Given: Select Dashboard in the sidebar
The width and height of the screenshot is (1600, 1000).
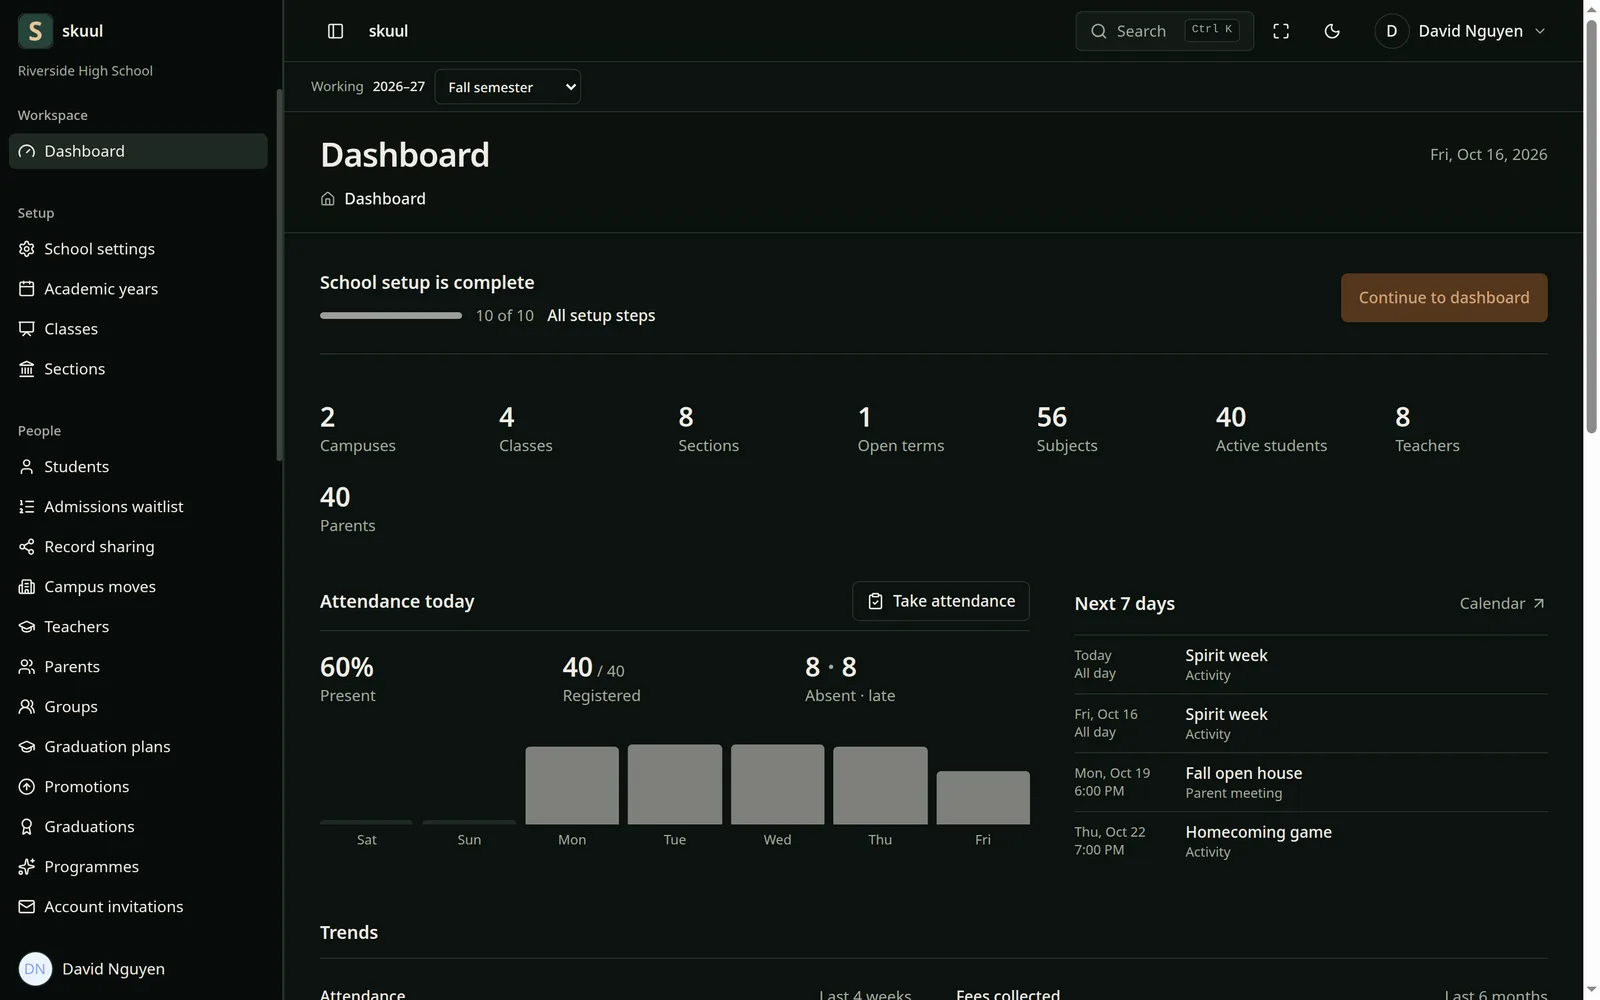Looking at the screenshot, I should [x=138, y=151].
